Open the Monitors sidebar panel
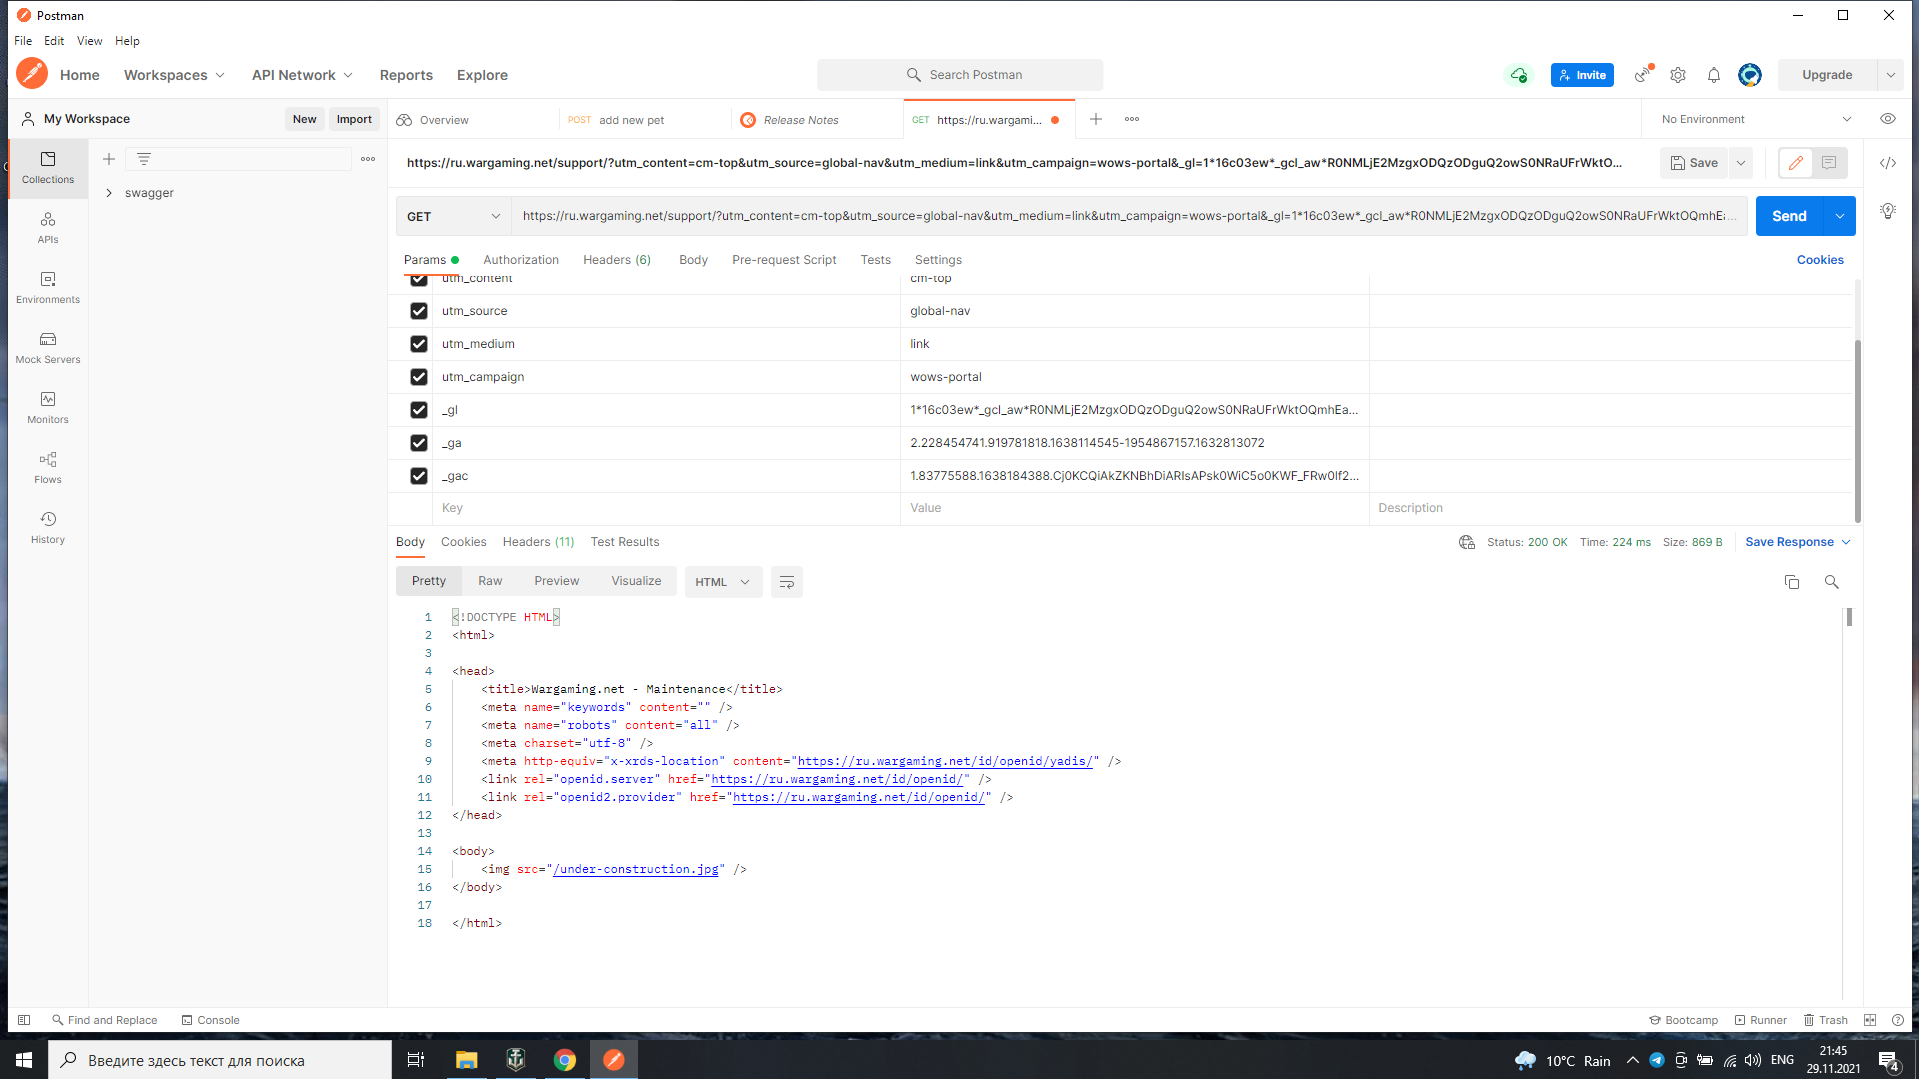The width and height of the screenshot is (1919, 1079). (x=48, y=408)
